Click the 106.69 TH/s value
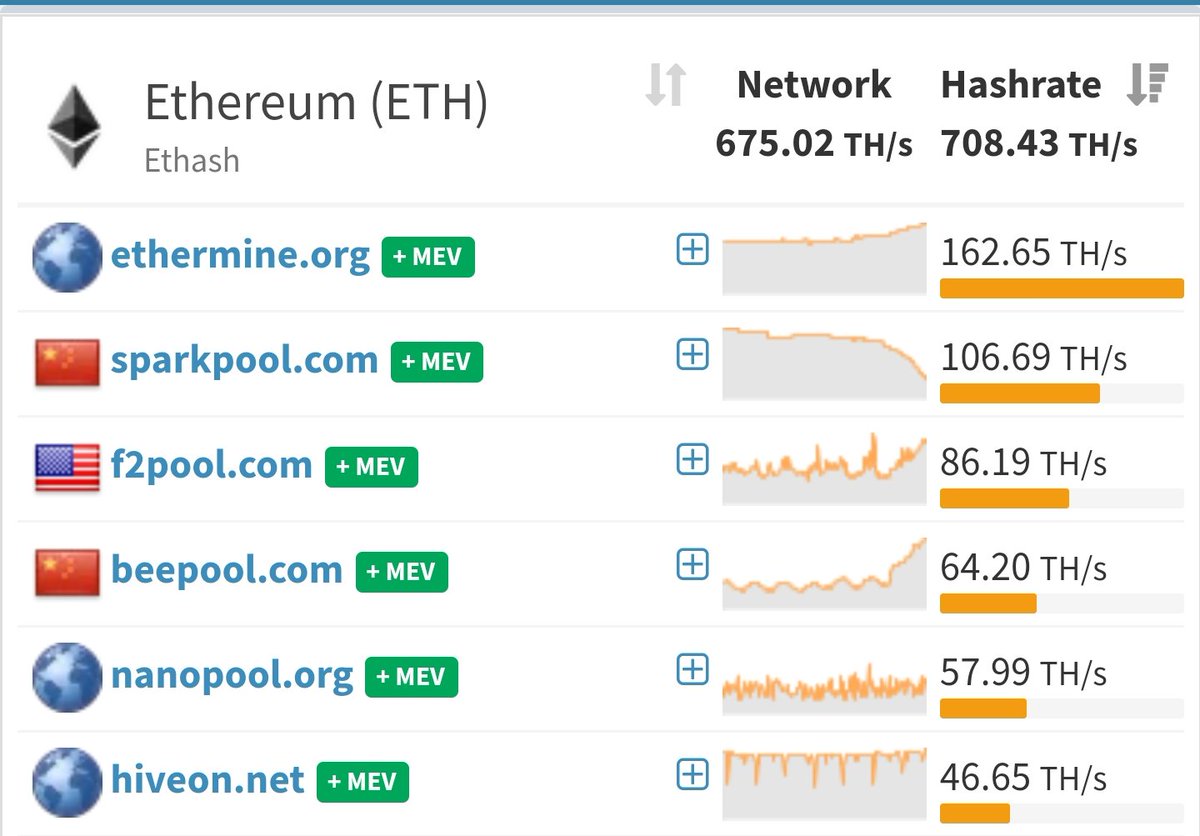1200x836 pixels. [1033, 357]
